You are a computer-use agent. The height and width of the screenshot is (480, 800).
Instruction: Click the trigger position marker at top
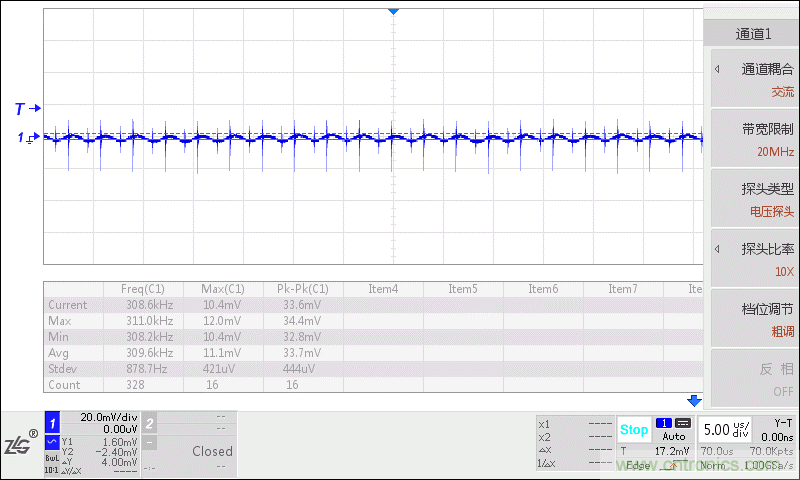[394, 10]
